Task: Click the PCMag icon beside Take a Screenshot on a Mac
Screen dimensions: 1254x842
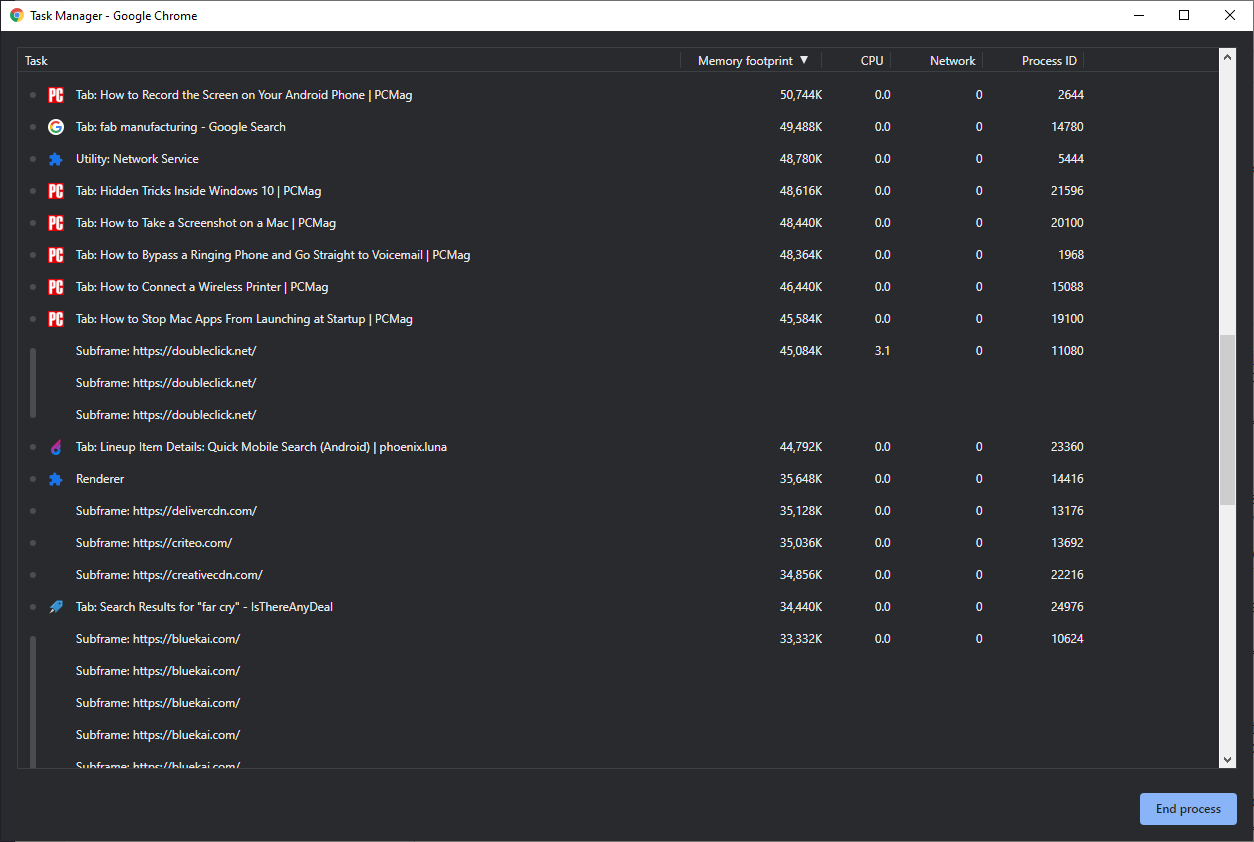Action: (56, 223)
